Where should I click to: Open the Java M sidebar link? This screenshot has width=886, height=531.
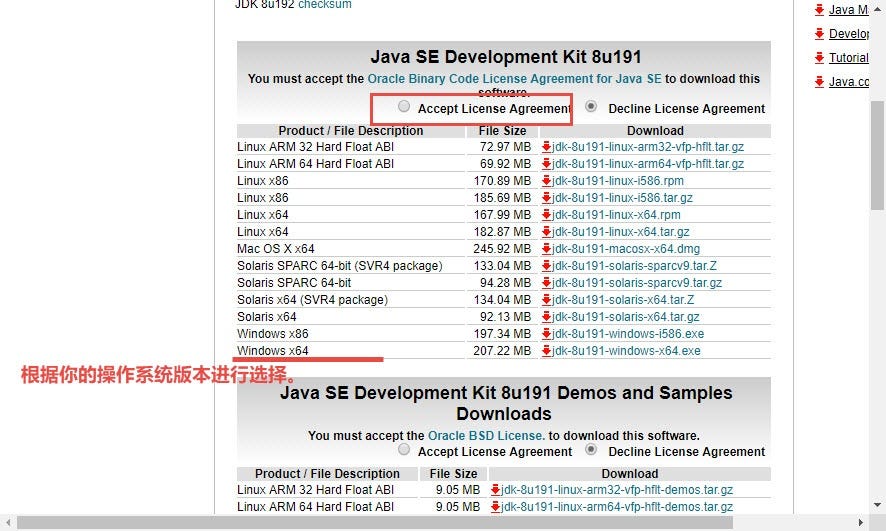tap(849, 10)
